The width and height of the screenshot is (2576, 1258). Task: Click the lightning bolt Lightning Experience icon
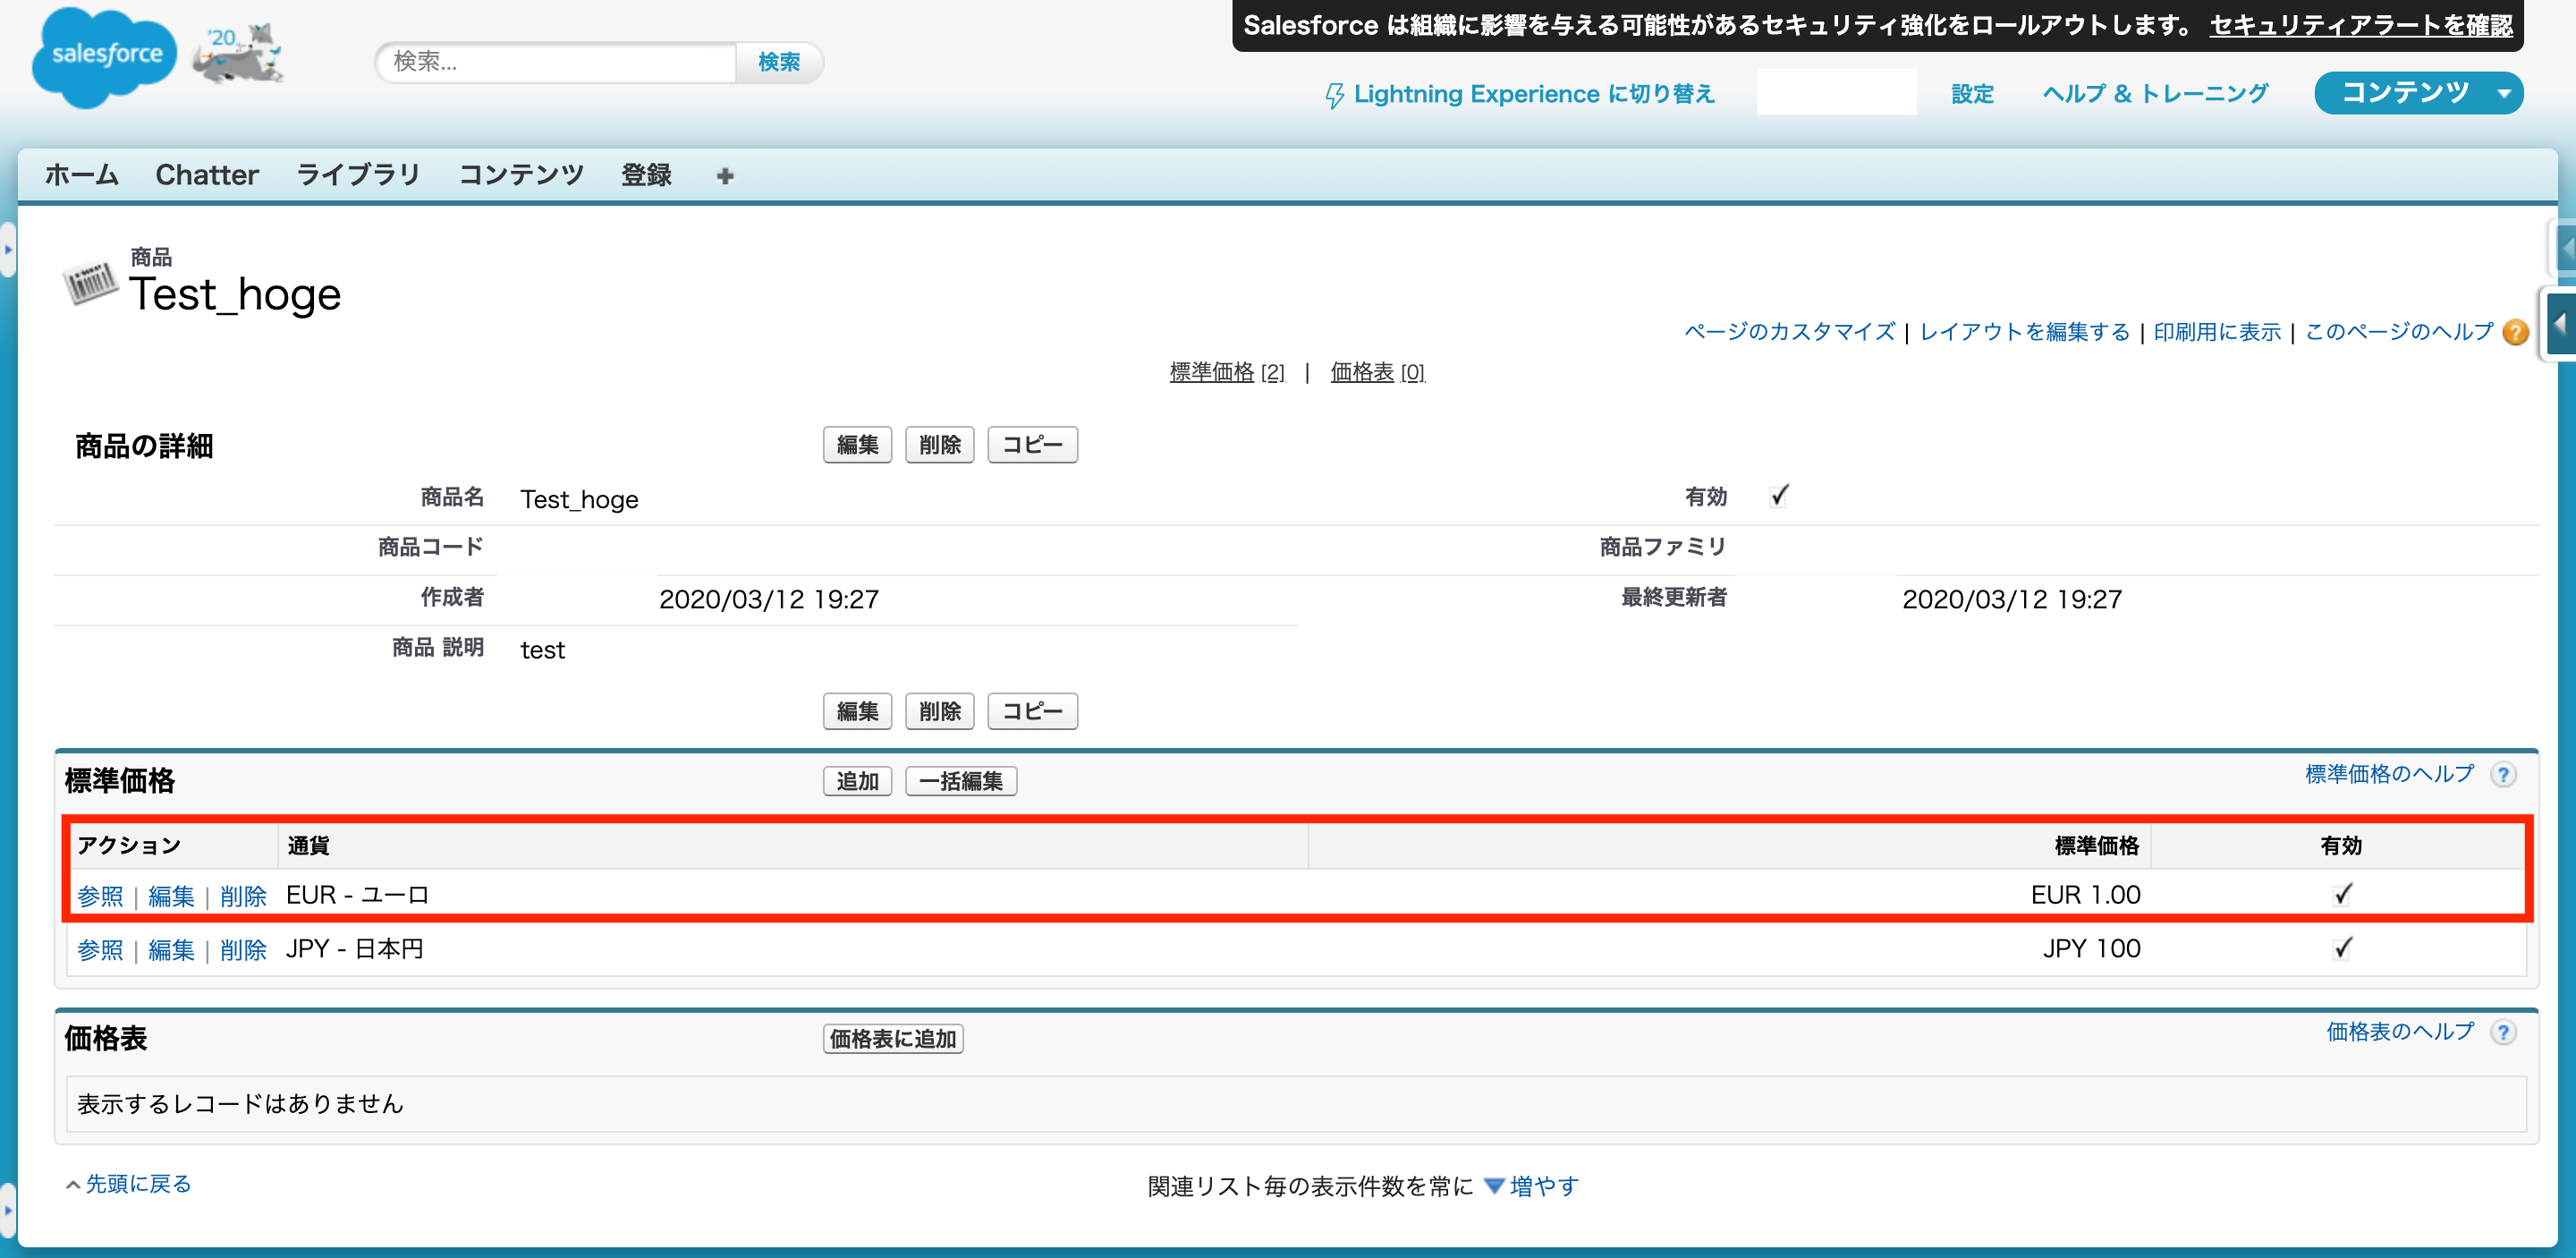pyautogui.click(x=1334, y=95)
